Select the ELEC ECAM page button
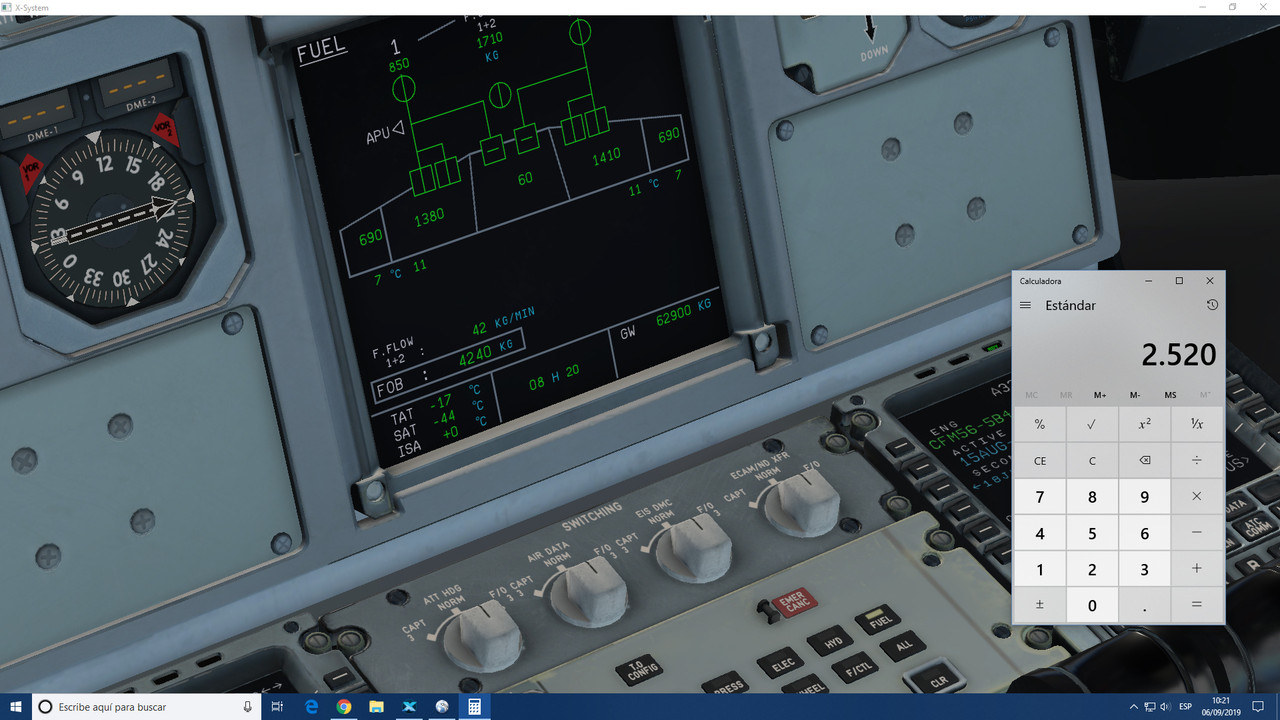 pos(781,664)
